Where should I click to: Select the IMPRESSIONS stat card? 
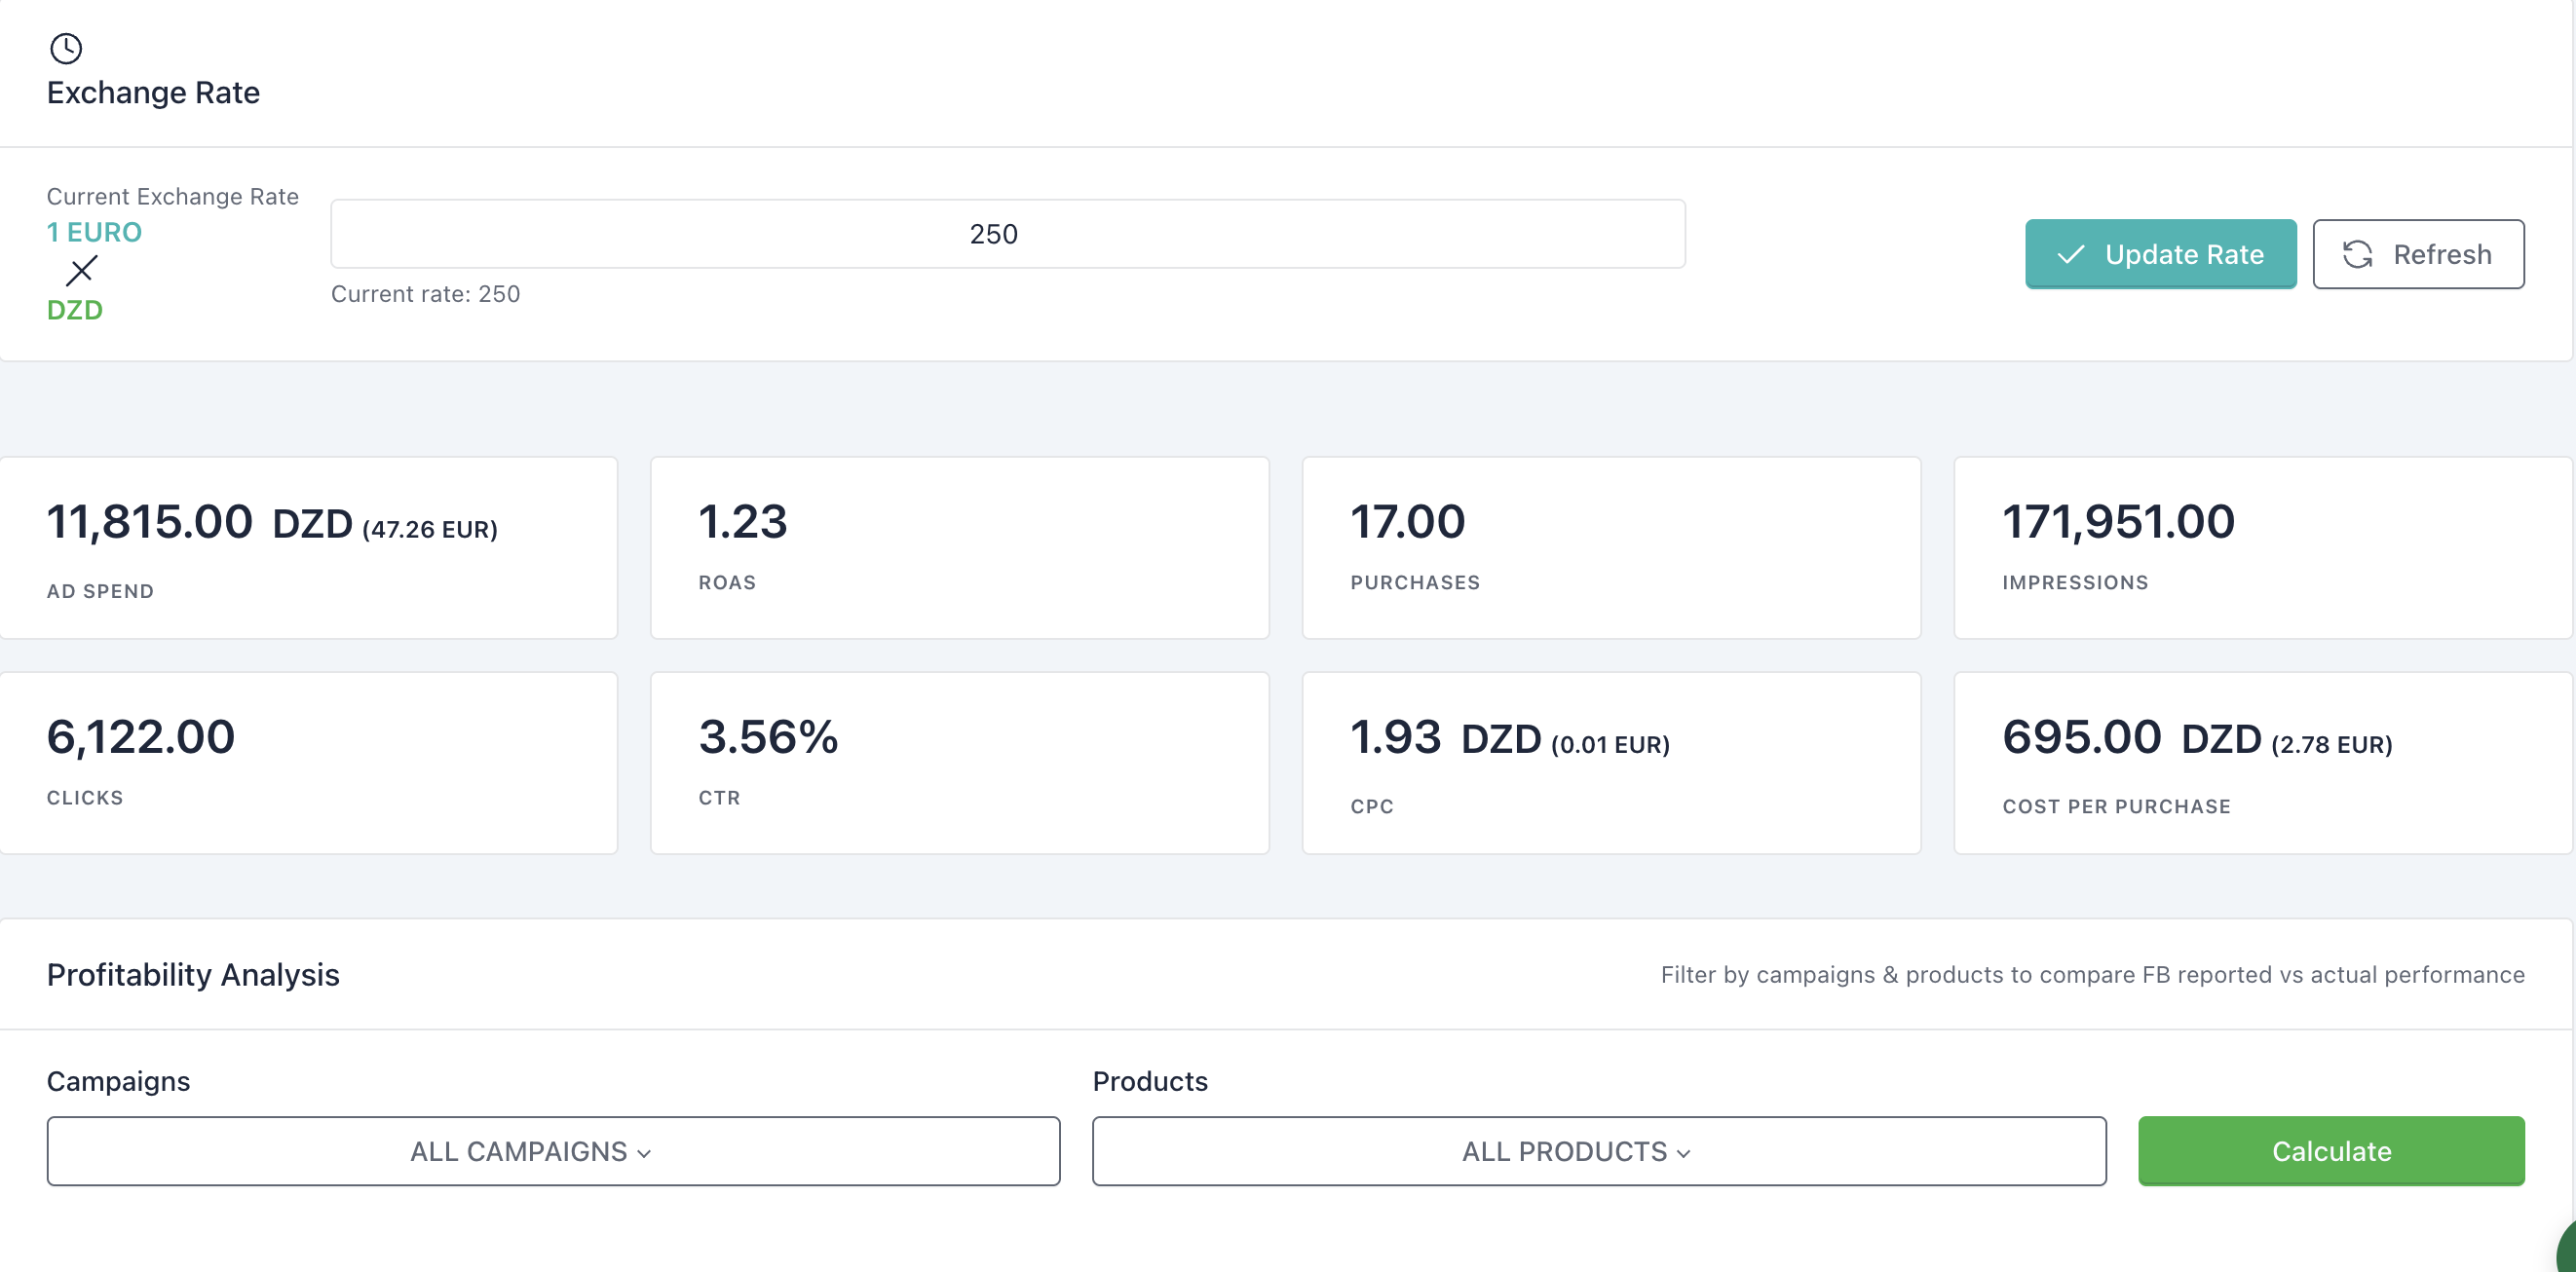[x=2263, y=548]
